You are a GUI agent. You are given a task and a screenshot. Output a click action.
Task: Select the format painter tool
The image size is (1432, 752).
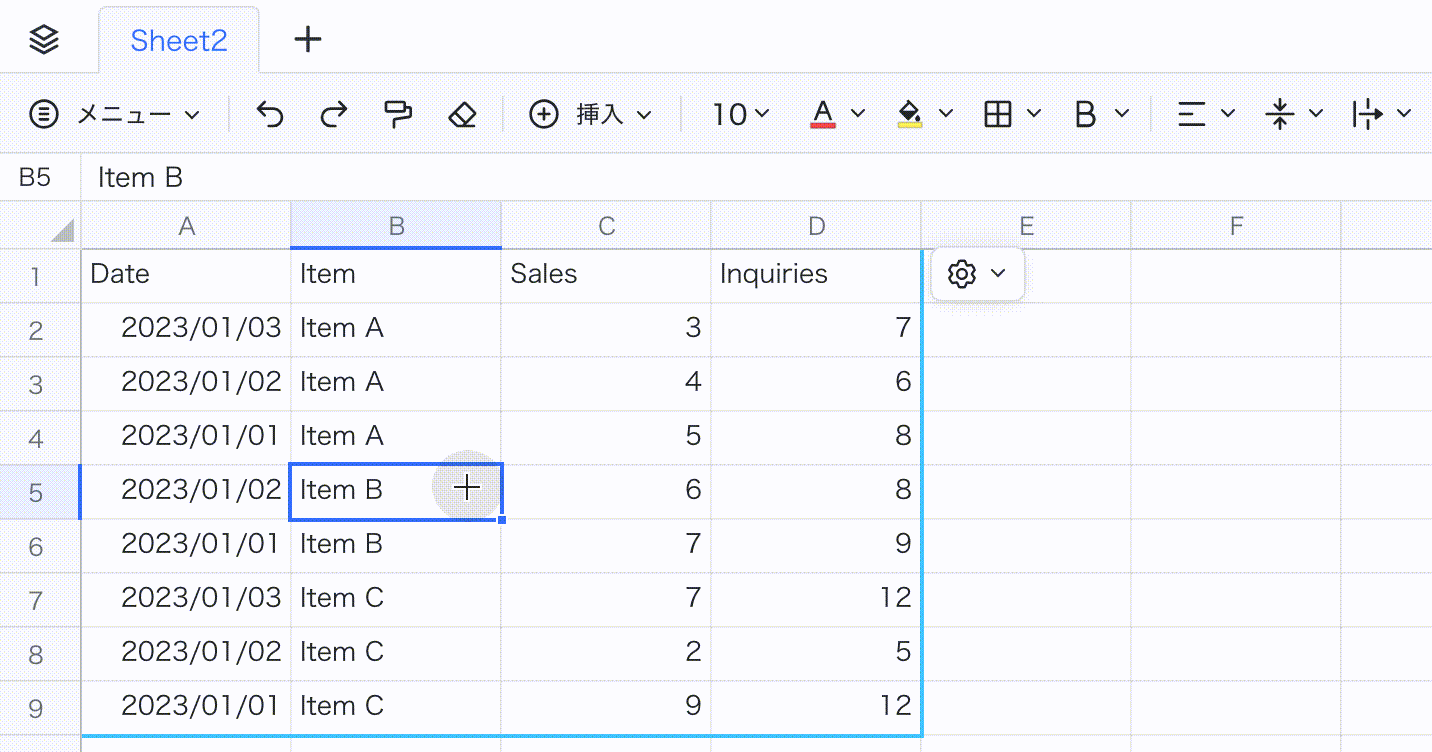398,114
